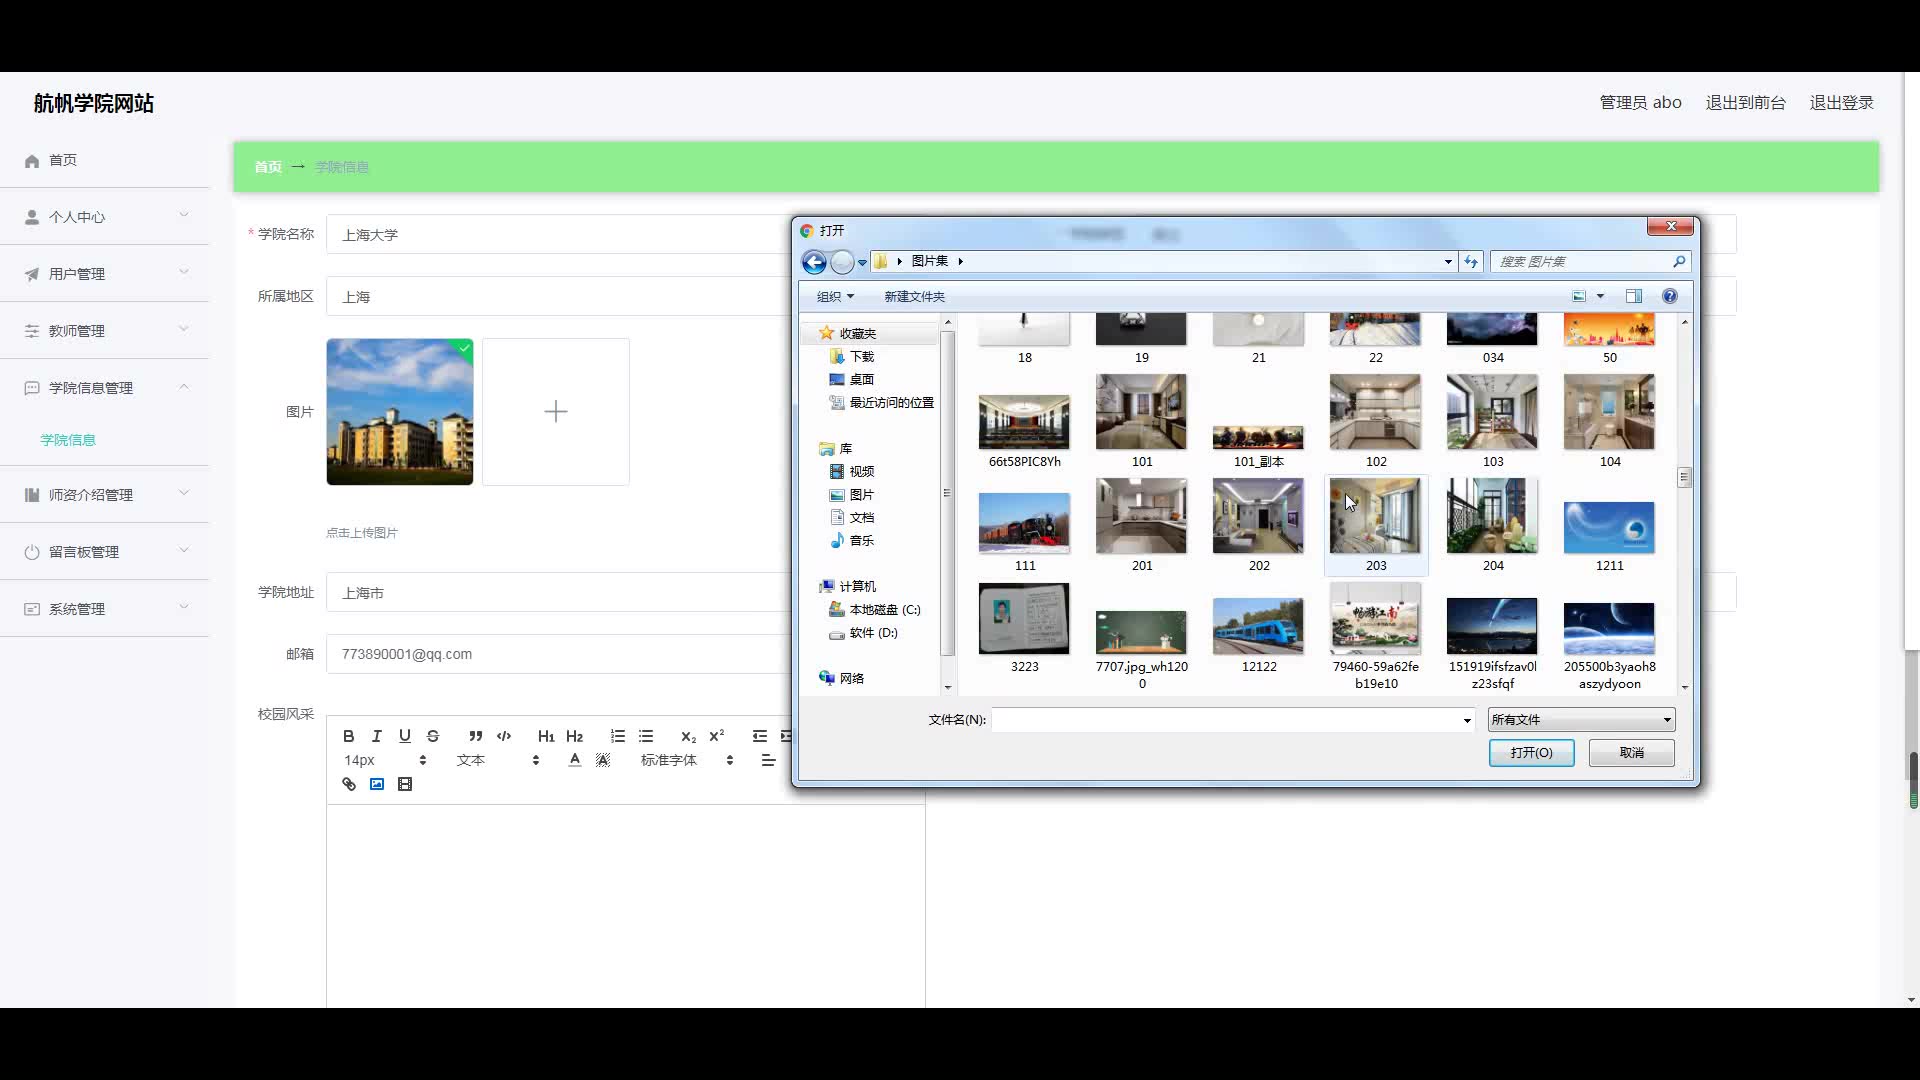Insert a video into the editor

[405, 784]
